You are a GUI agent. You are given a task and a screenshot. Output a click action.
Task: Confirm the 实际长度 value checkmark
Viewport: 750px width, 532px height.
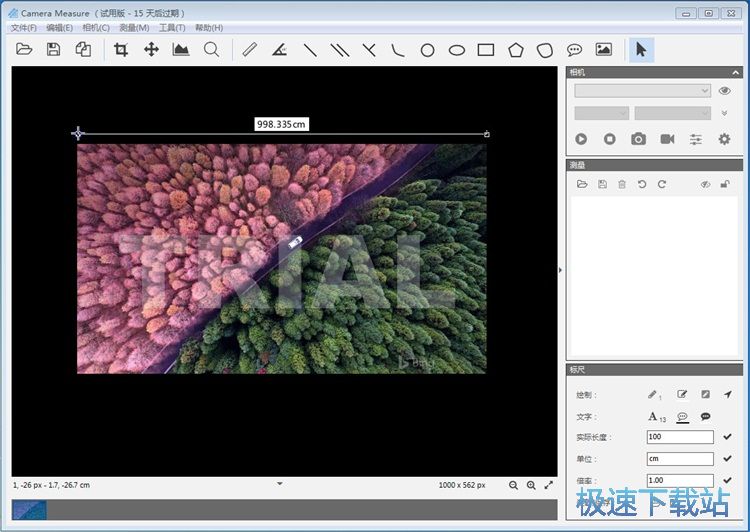click(727, 437)
